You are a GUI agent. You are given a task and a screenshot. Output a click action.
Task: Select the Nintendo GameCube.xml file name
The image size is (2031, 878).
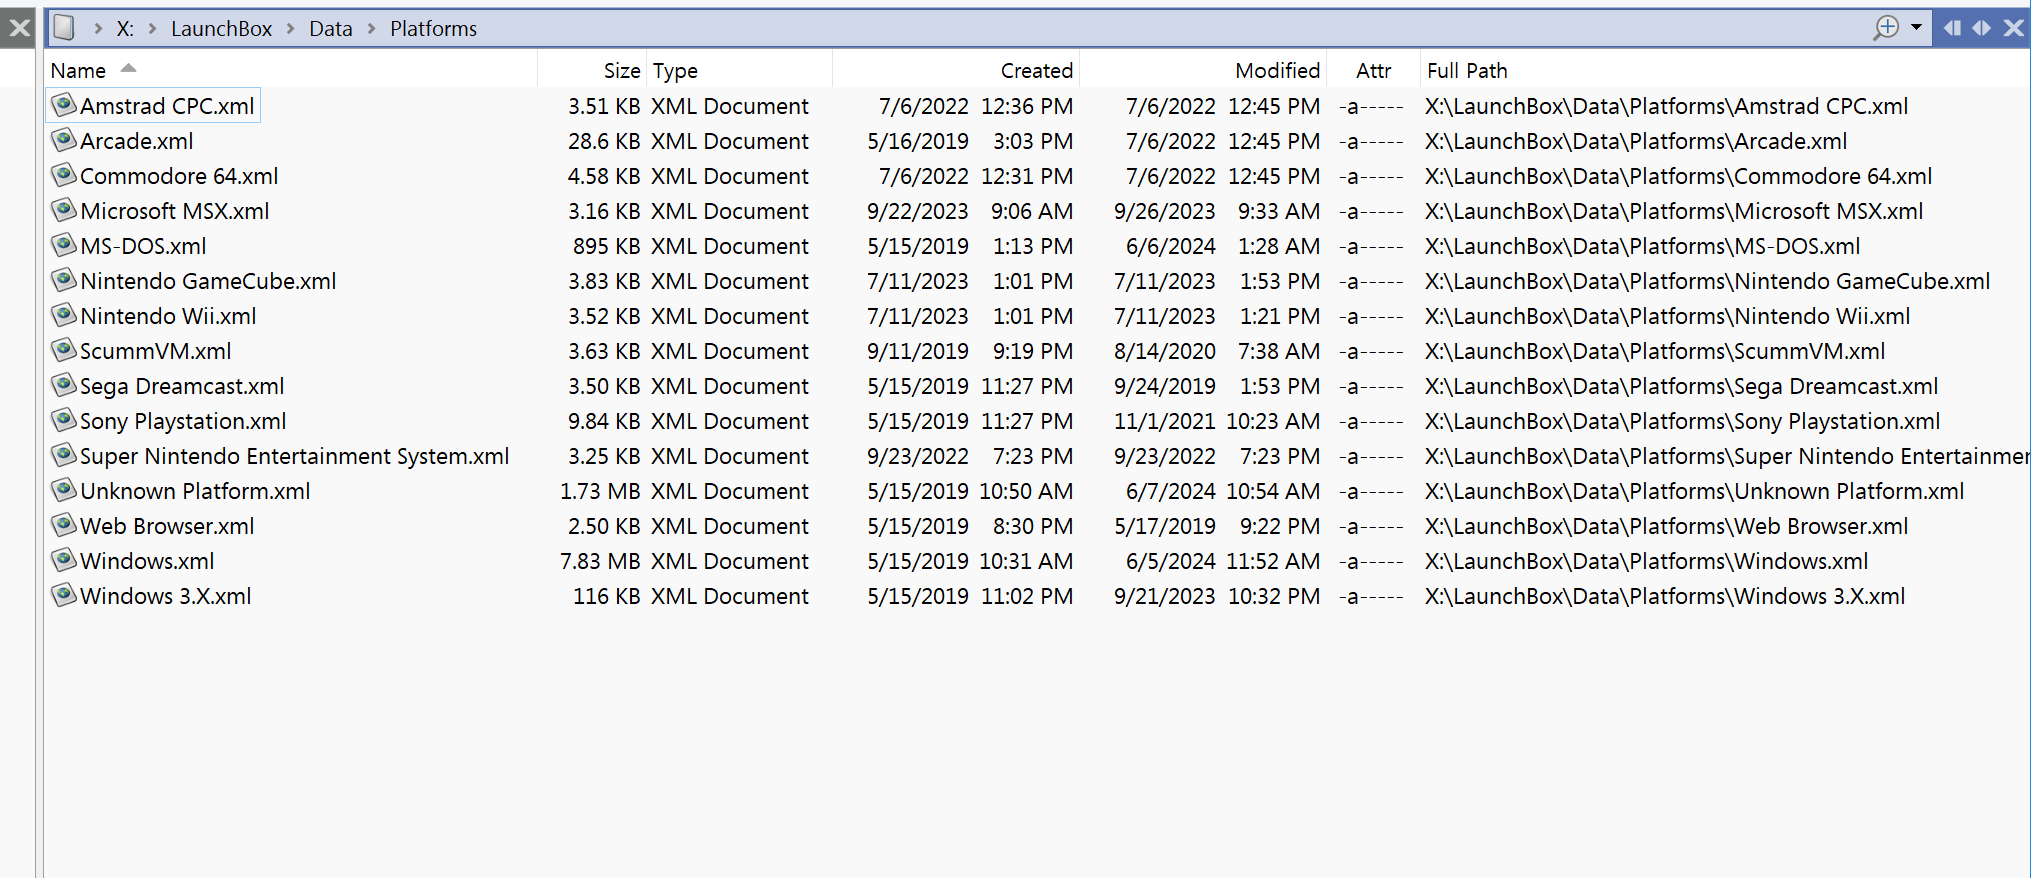208,281
